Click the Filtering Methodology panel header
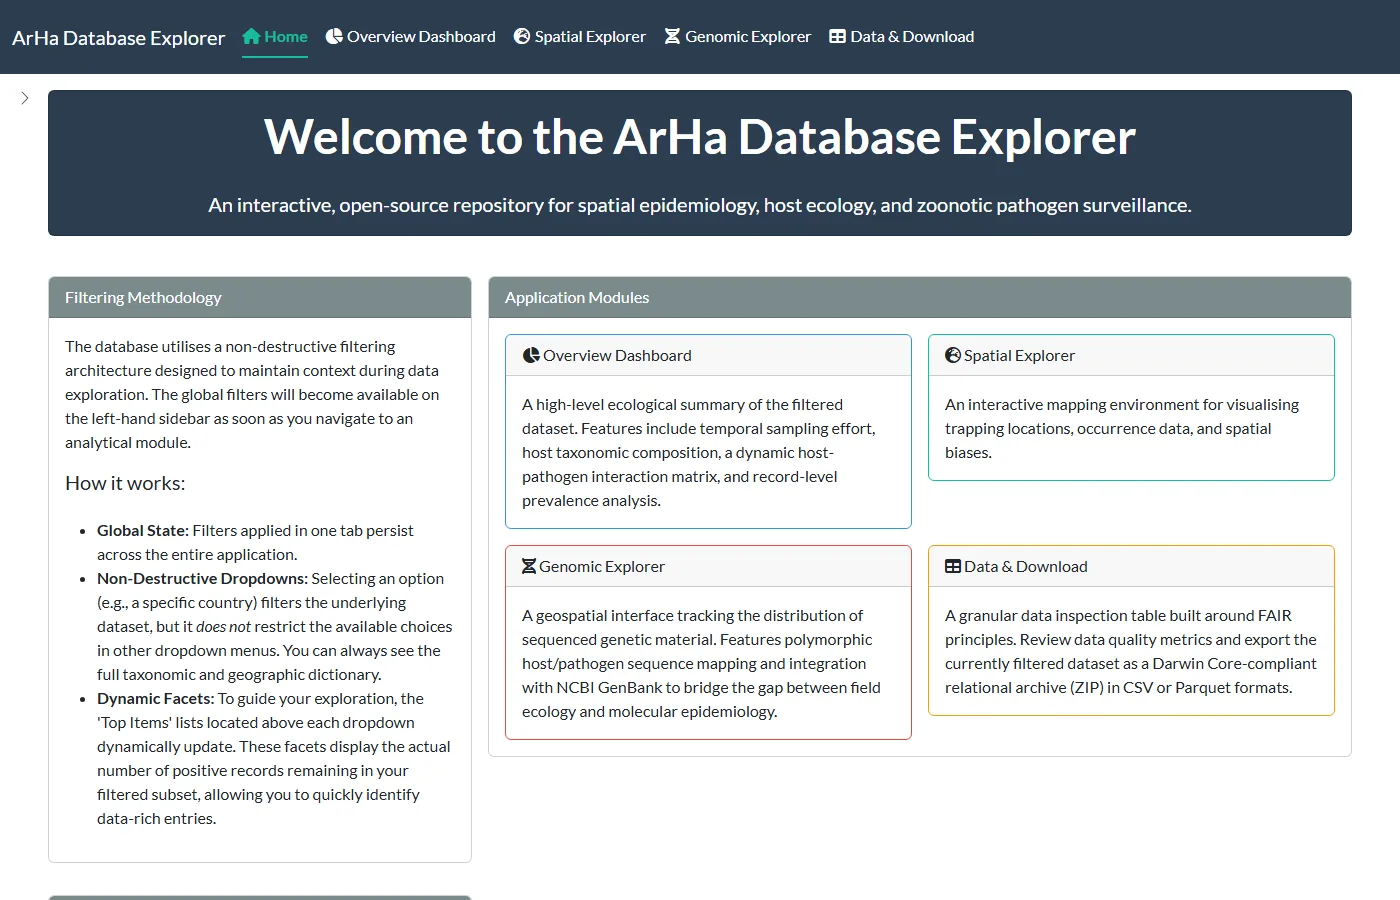 coord(260,297)
